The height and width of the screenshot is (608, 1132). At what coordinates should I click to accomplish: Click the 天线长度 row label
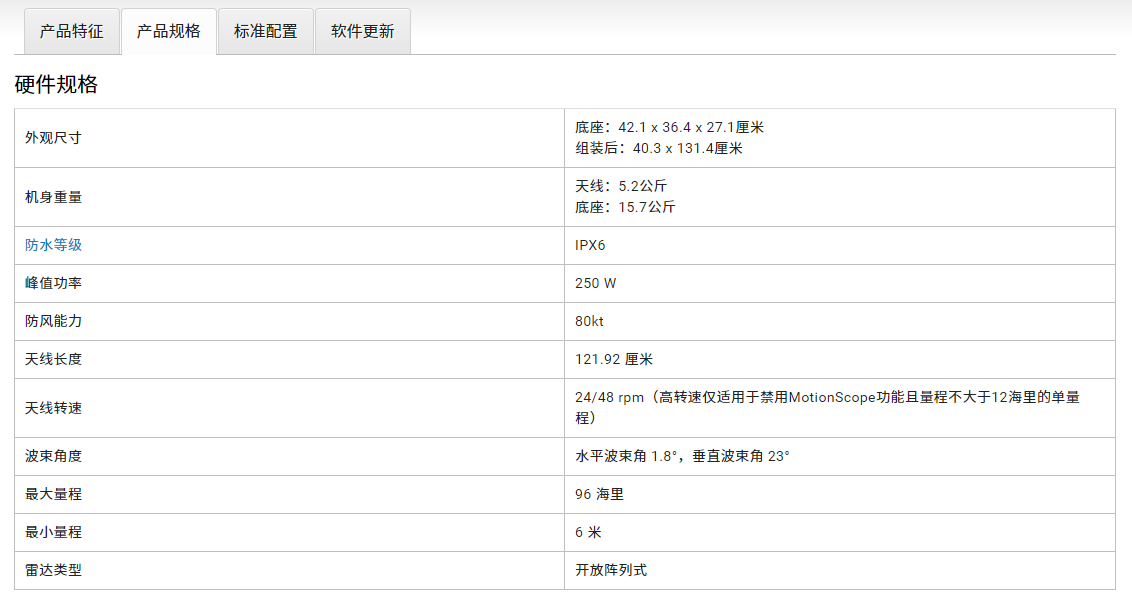pos(53,359)
